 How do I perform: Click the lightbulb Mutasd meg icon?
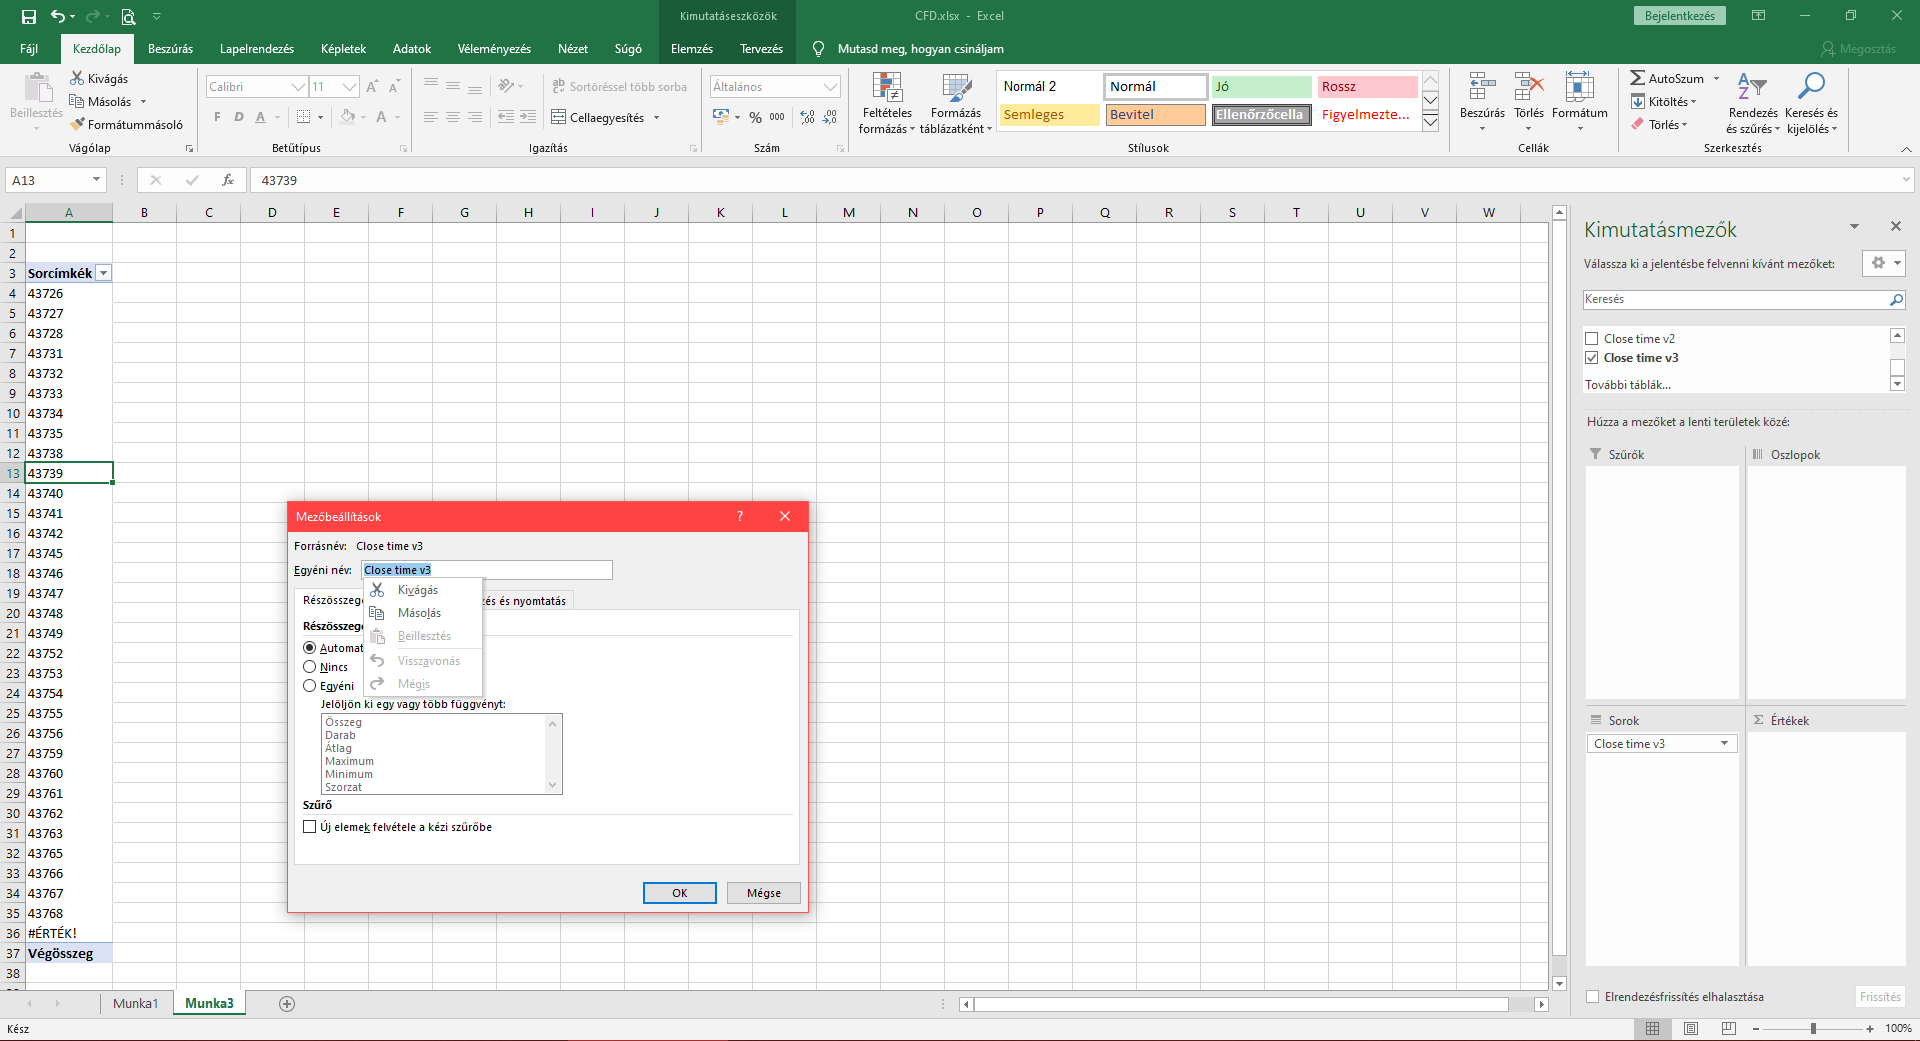click(x=818, y=49)
